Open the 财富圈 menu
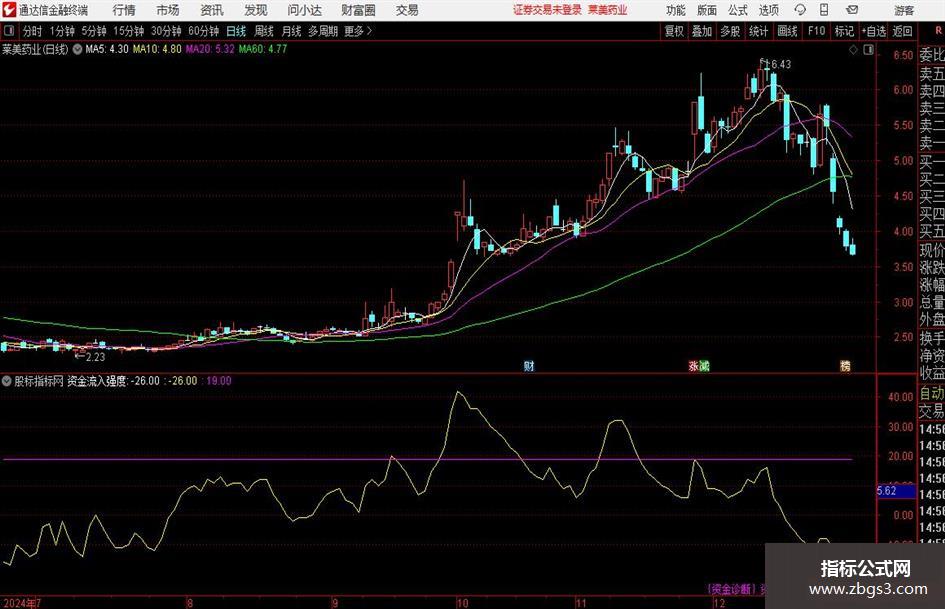Screen dimensions: 945x609 pyautogui.click(x=358, y=10)
